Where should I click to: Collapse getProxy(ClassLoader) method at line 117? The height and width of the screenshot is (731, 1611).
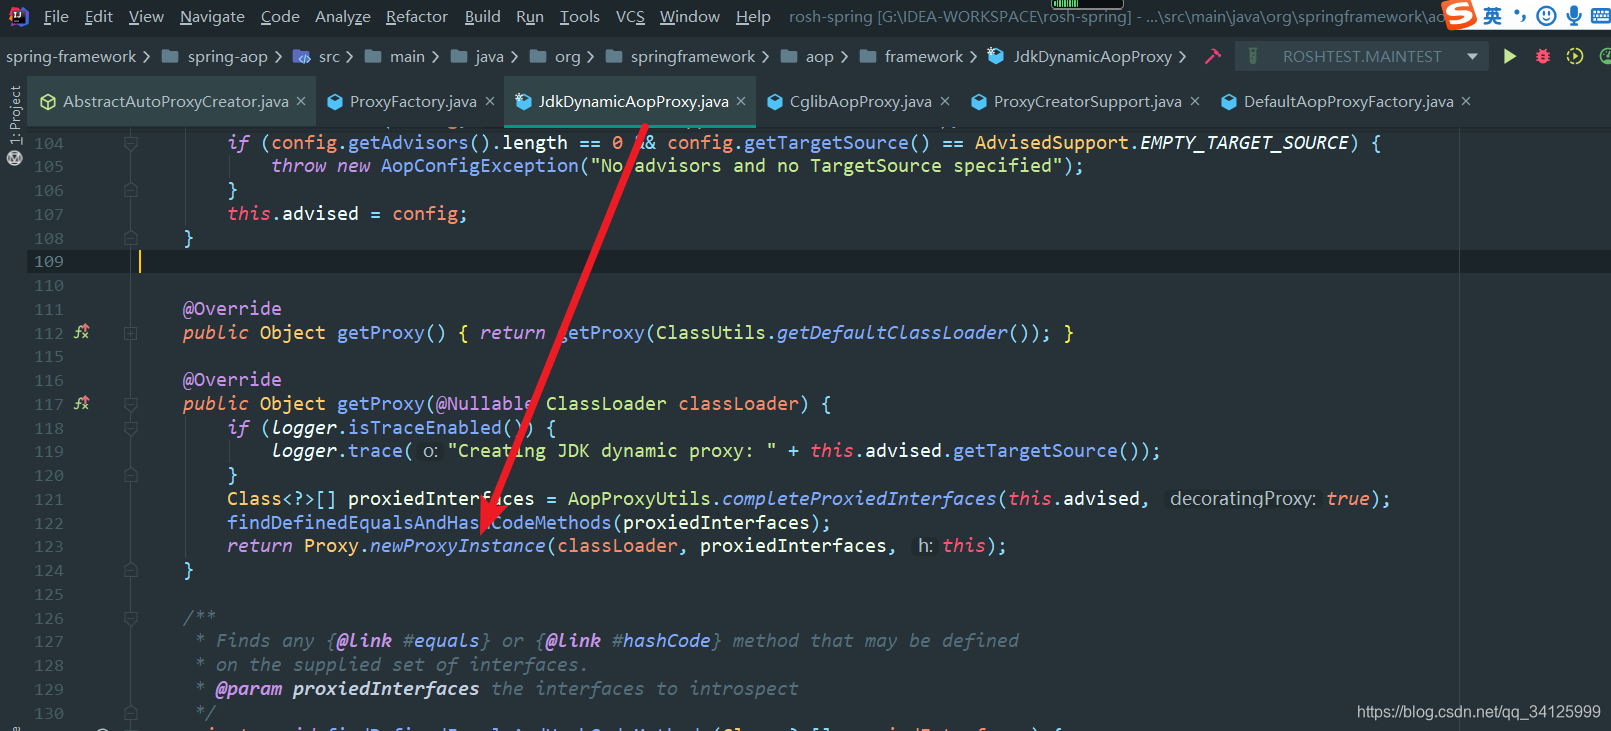point(130,404)
